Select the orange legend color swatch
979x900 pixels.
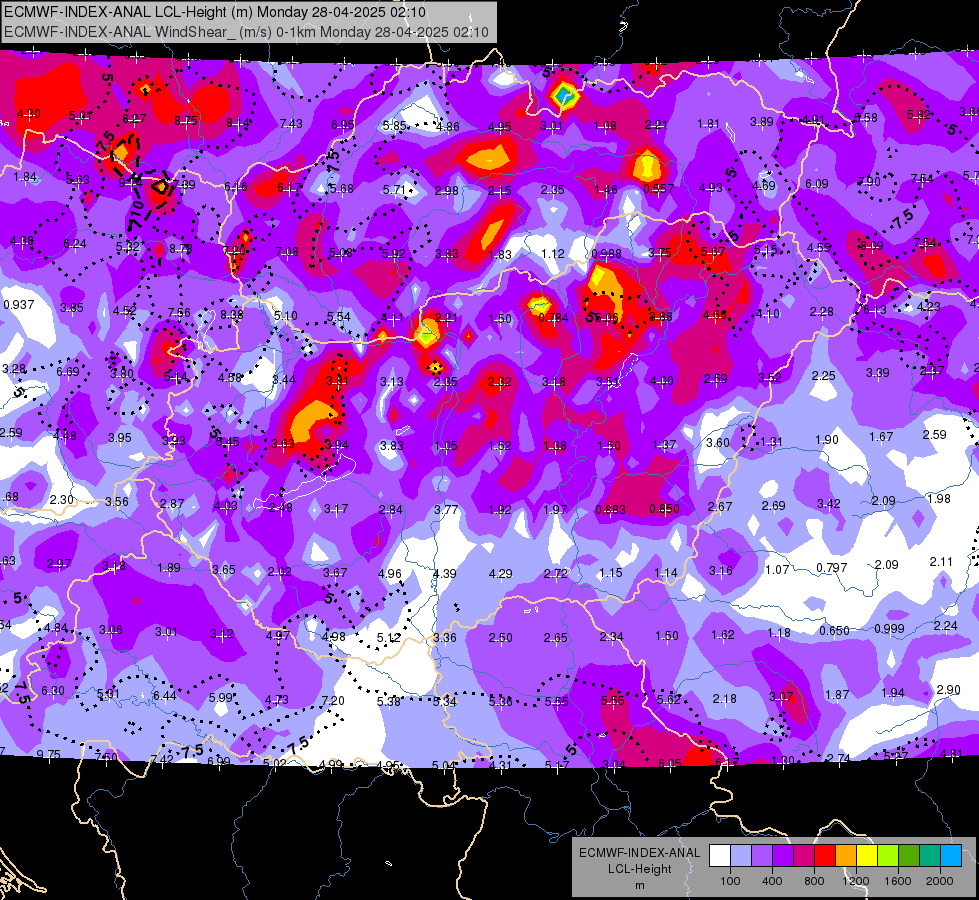coord(846,856)
